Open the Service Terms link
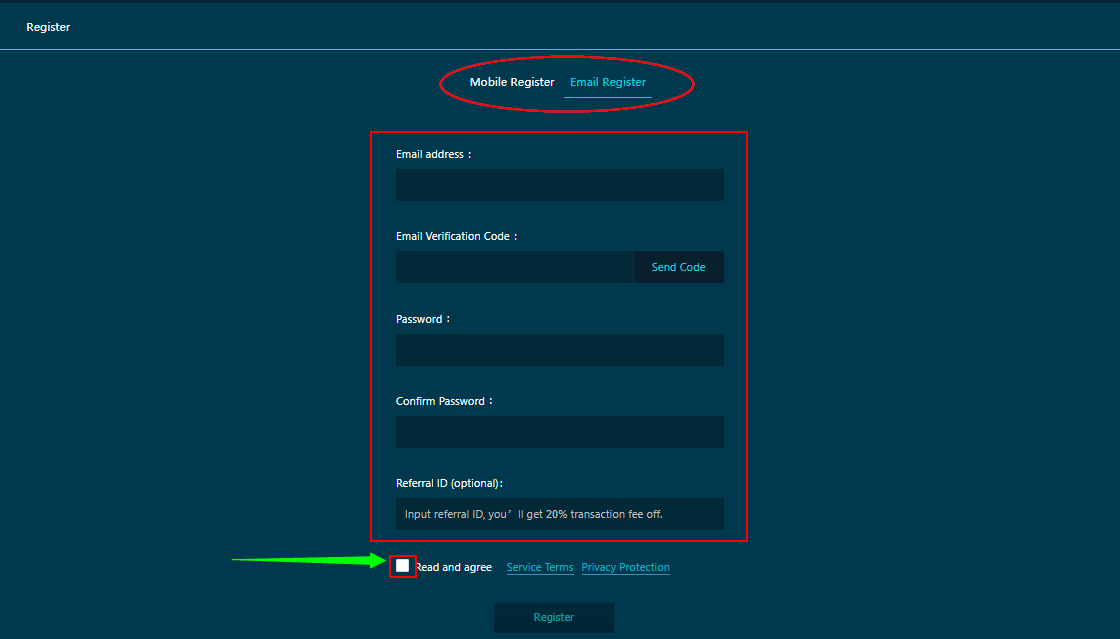This screenshot has width=1120, height=639. pos(540,567)
